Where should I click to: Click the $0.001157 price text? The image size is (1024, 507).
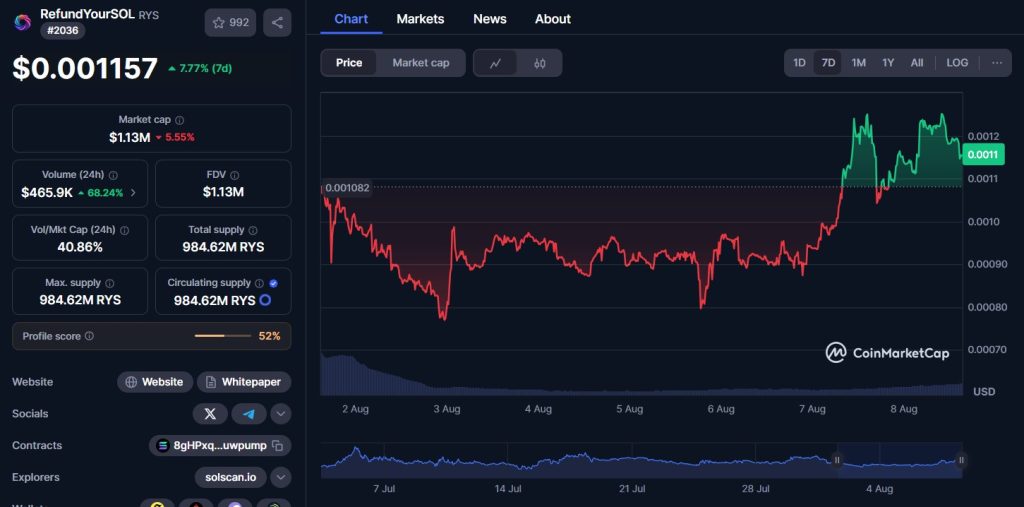(x=85, y=69)
